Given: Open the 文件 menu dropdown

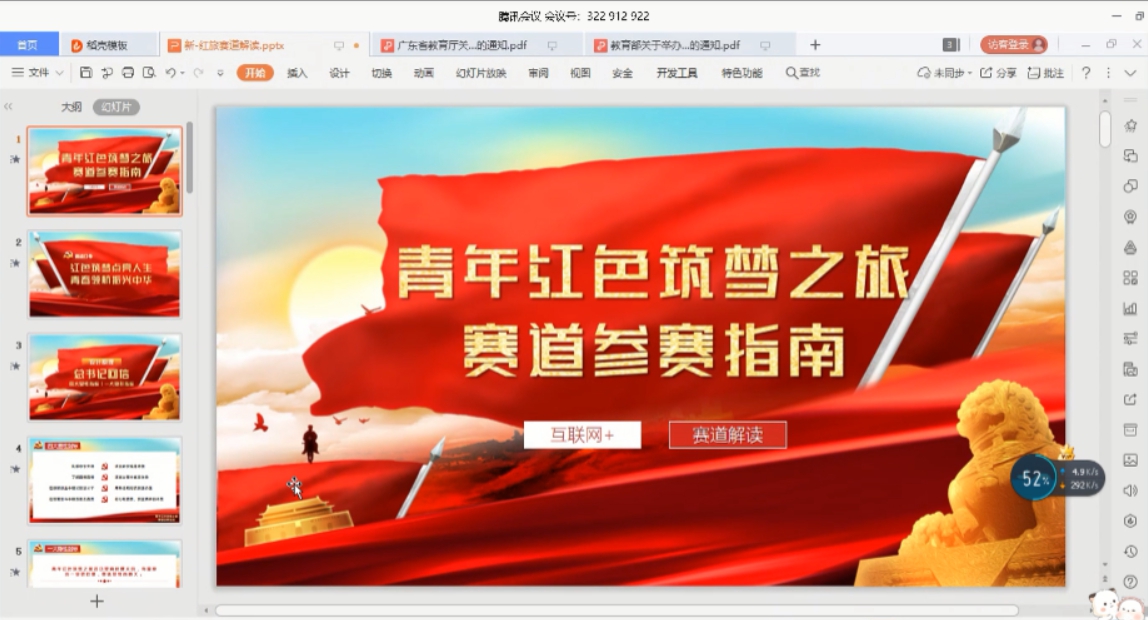Looking at the screenshot, I should (x=37, y=72).
